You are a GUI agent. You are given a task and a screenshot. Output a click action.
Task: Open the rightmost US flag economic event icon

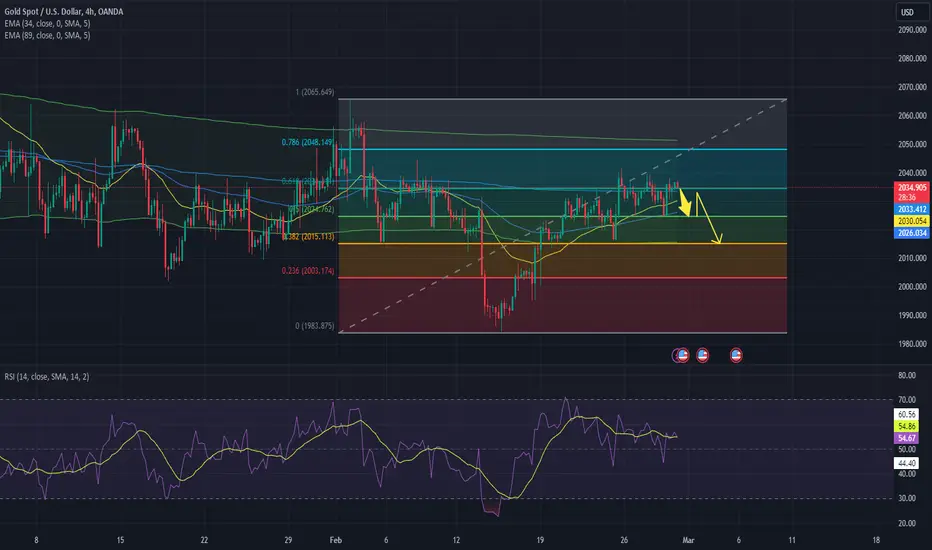[736, 356]
